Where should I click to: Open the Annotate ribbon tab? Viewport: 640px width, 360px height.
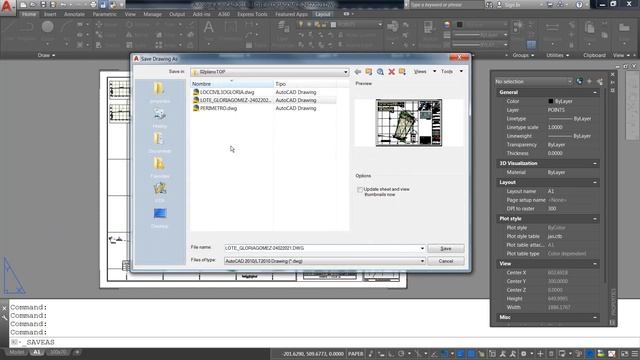pos(74,14)
